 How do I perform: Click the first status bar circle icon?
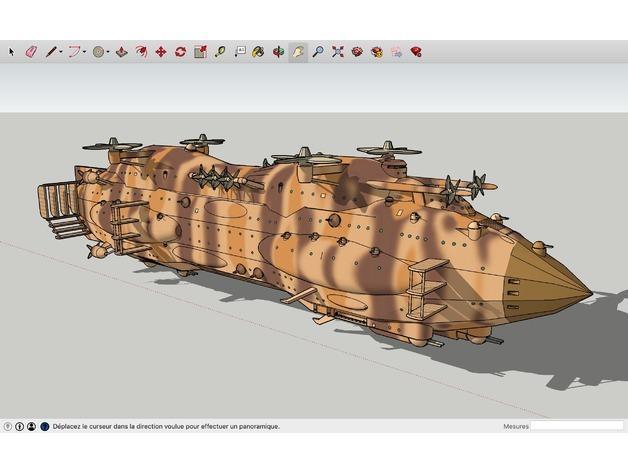(x=9, y=426)
